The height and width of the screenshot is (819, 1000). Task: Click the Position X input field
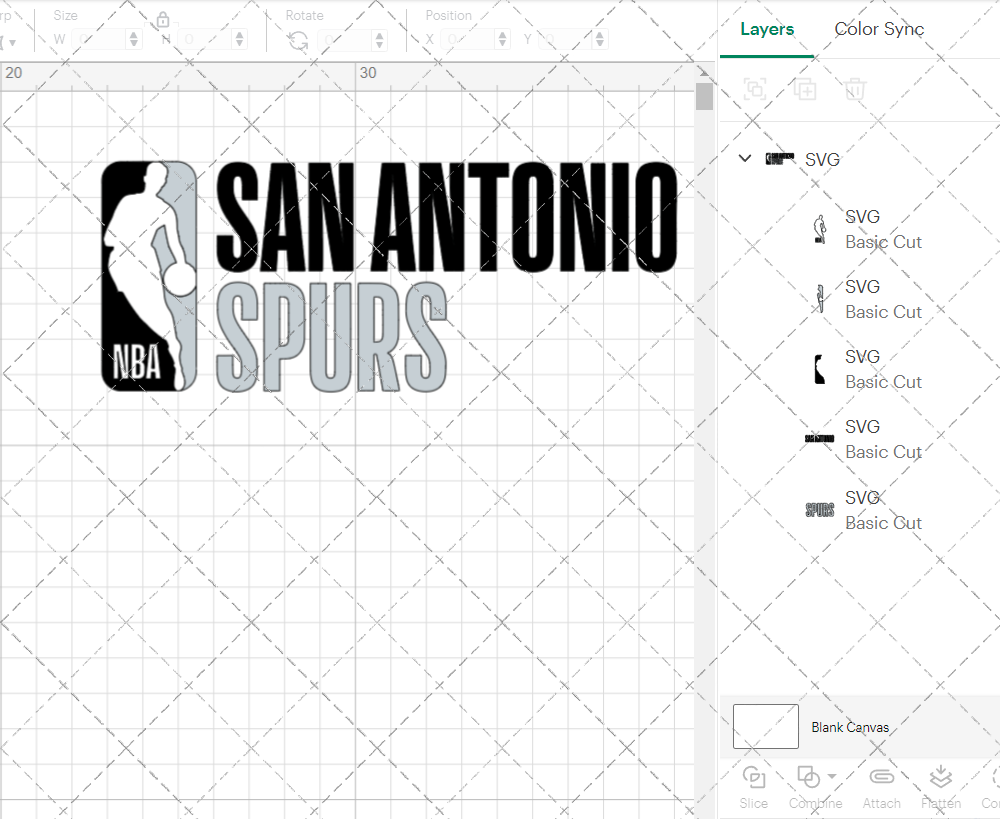tap(469, 40)
